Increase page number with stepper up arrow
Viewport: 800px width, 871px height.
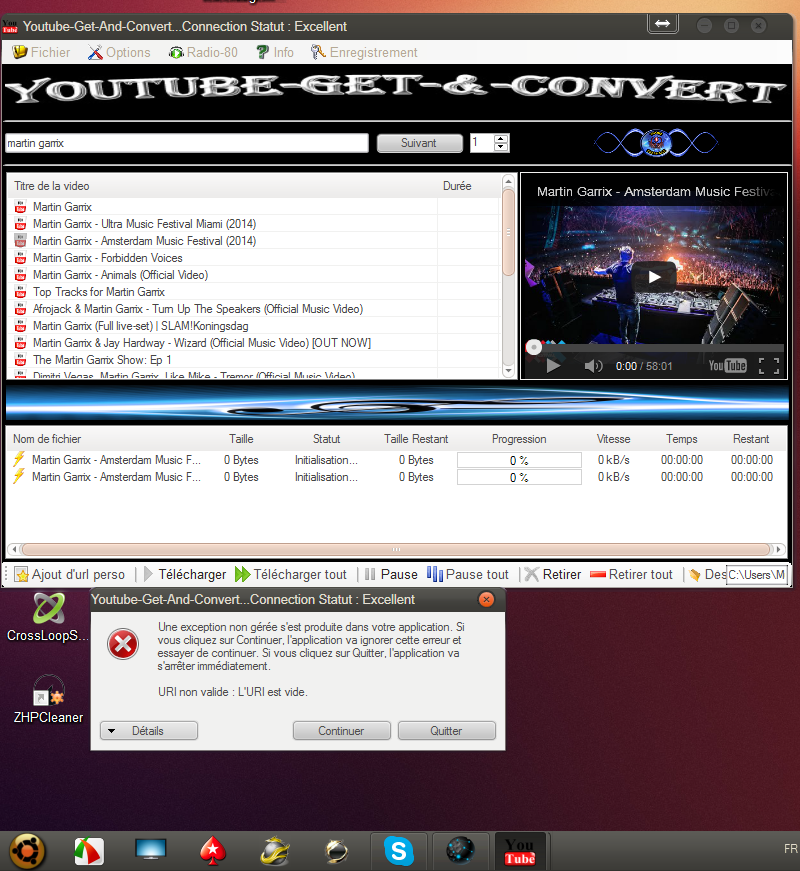pyautogui.click(x=501, y=138)
